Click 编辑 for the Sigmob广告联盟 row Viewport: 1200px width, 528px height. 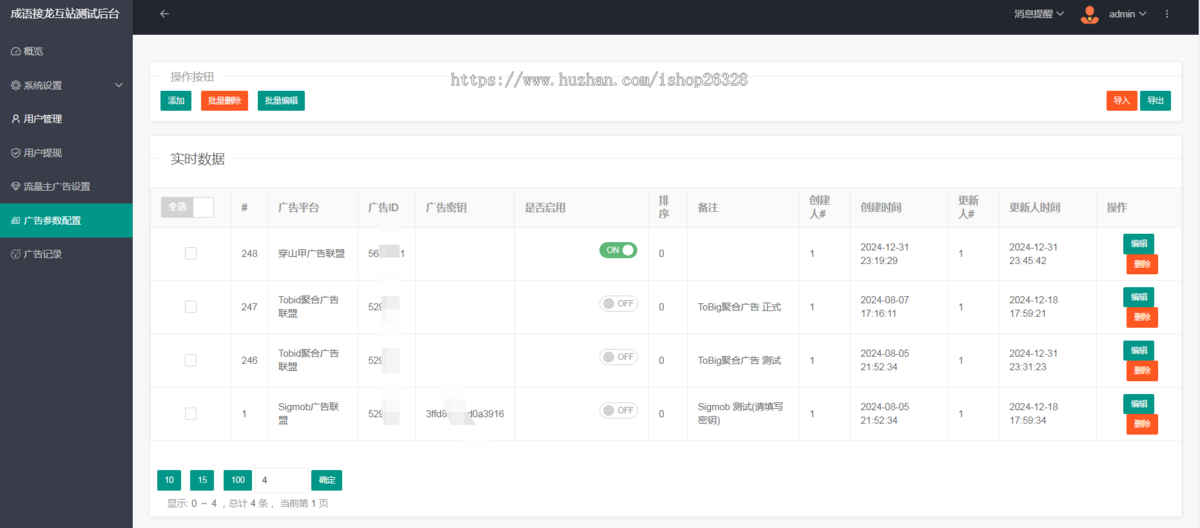(1138, 404)
